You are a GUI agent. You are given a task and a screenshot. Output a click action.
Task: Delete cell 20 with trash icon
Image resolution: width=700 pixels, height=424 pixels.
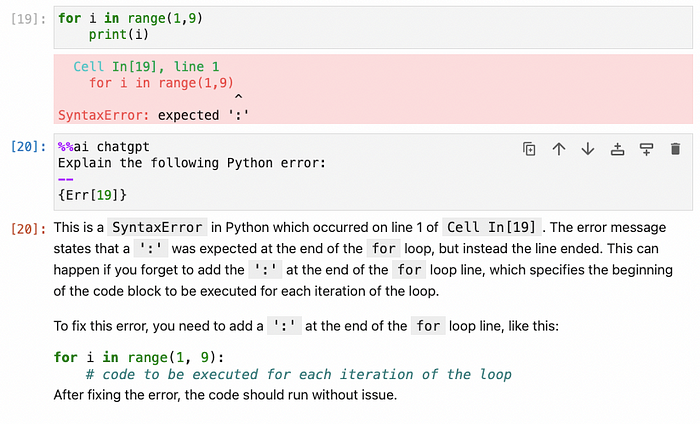(675, 149)
